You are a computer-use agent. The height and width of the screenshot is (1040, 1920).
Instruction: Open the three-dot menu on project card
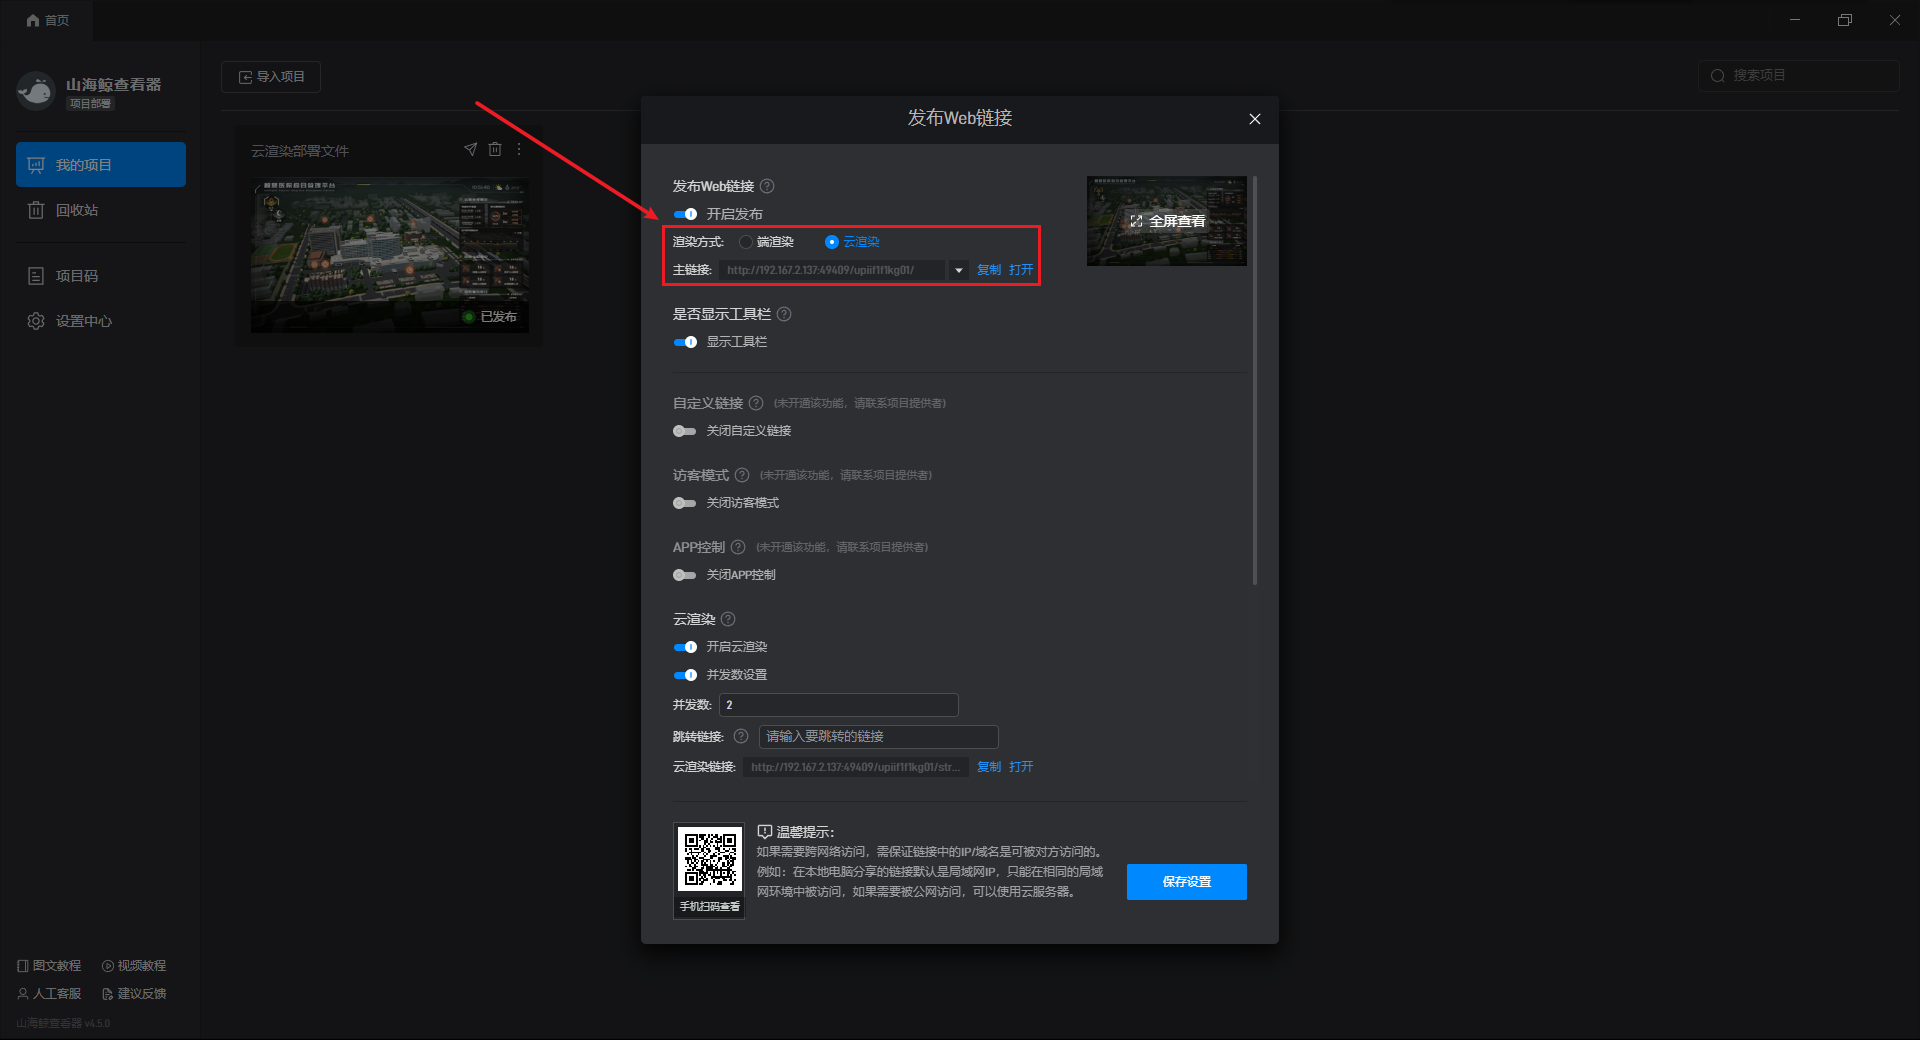tap(519, 149)
